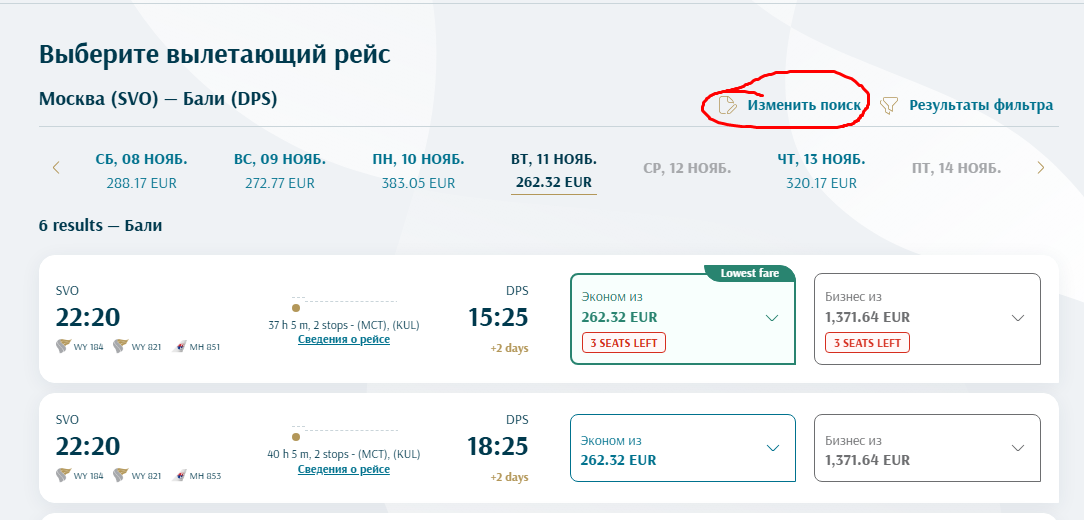Go to previous dates with left arrow
The image size is (1084, 520).
click(56, 168)
